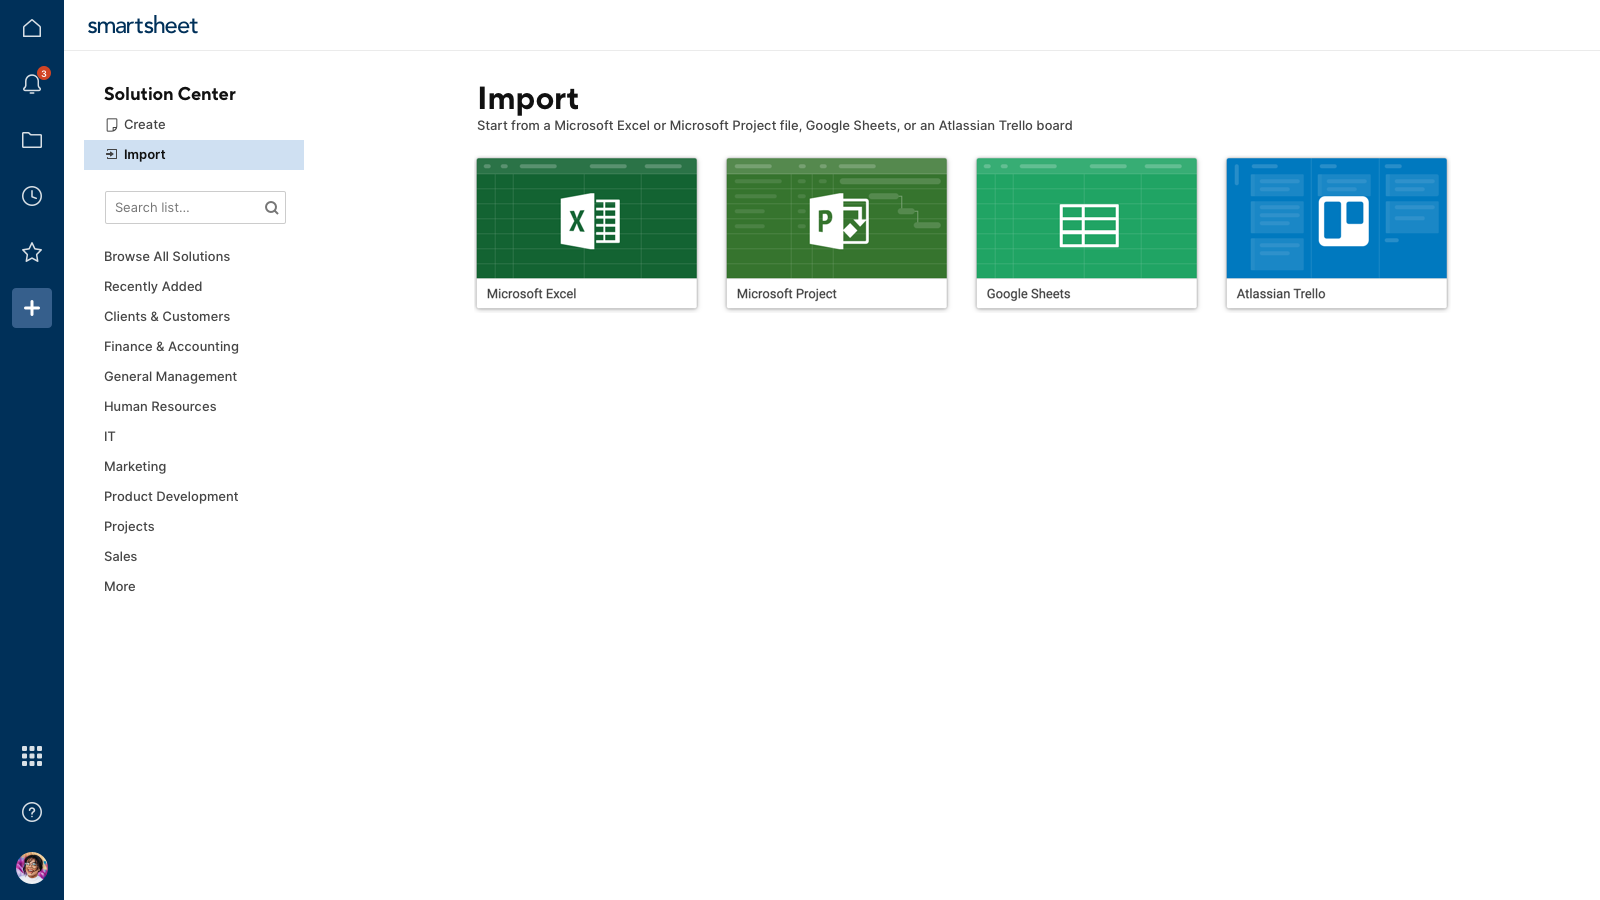1600x900 pixels.
Task: Open Help using the question mark icon
Action: [x=31, y=812]
